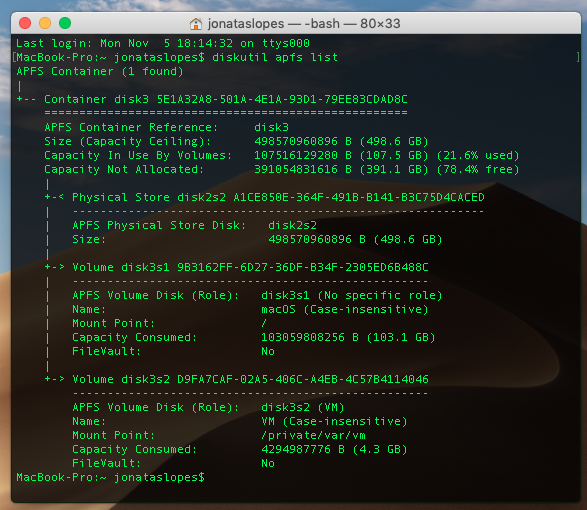Click 'Size (Capacity Ceiling):' label

[127, 141]
